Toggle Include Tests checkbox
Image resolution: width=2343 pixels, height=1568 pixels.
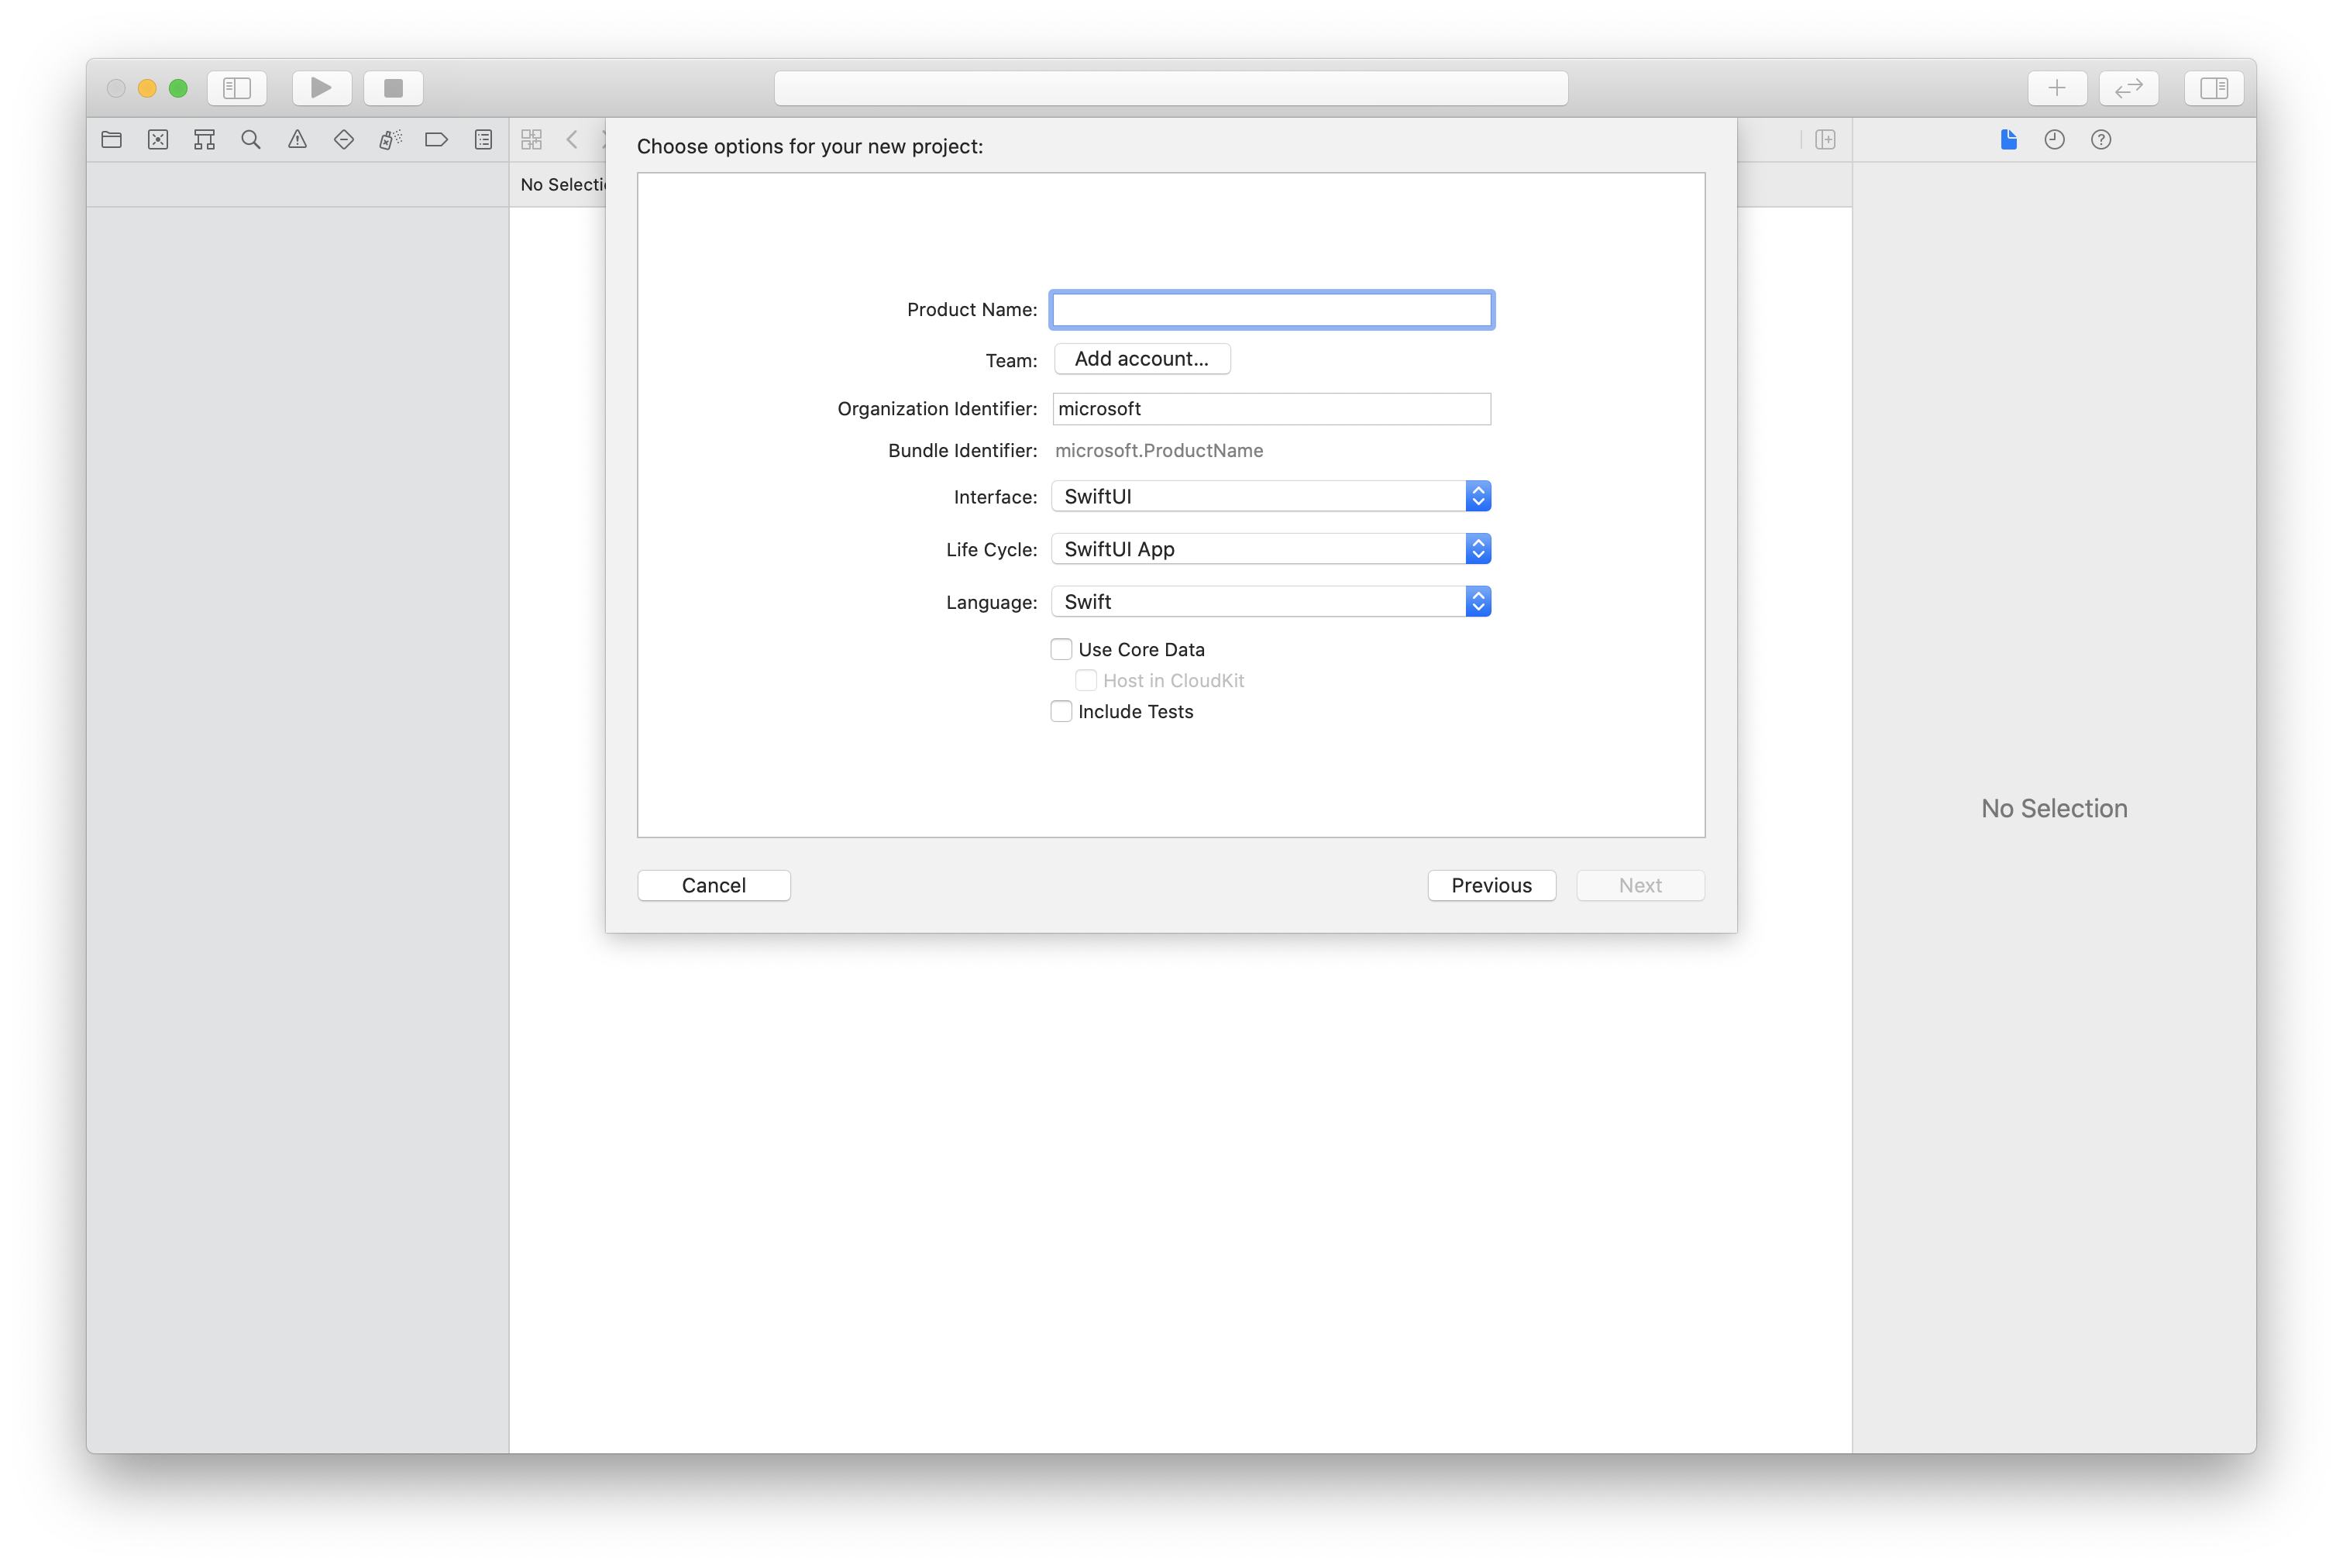point(1061,710)
